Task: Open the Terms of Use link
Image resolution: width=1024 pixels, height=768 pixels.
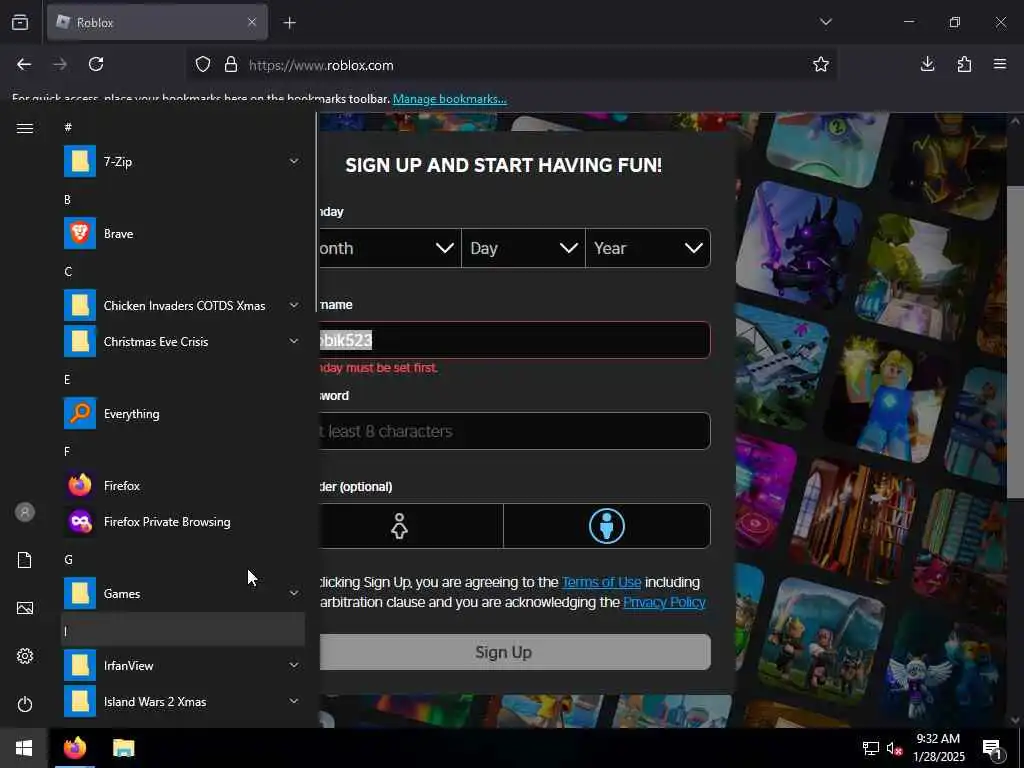Action: tap(601, 582)
